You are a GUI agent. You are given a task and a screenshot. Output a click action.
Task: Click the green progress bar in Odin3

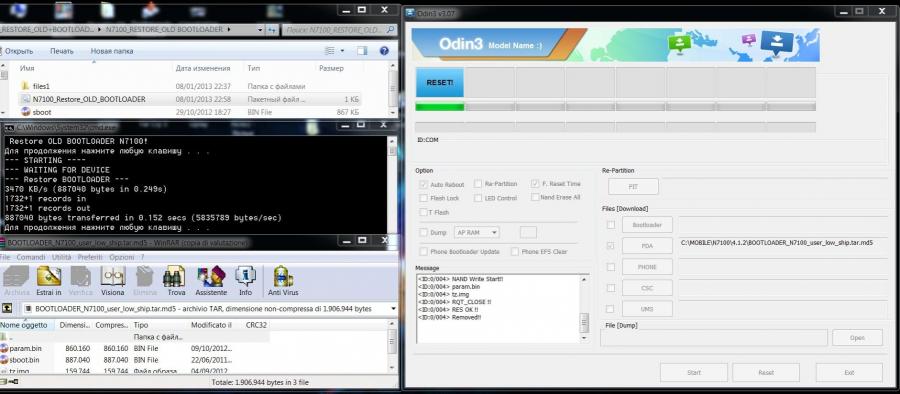[x=440, y=107]
